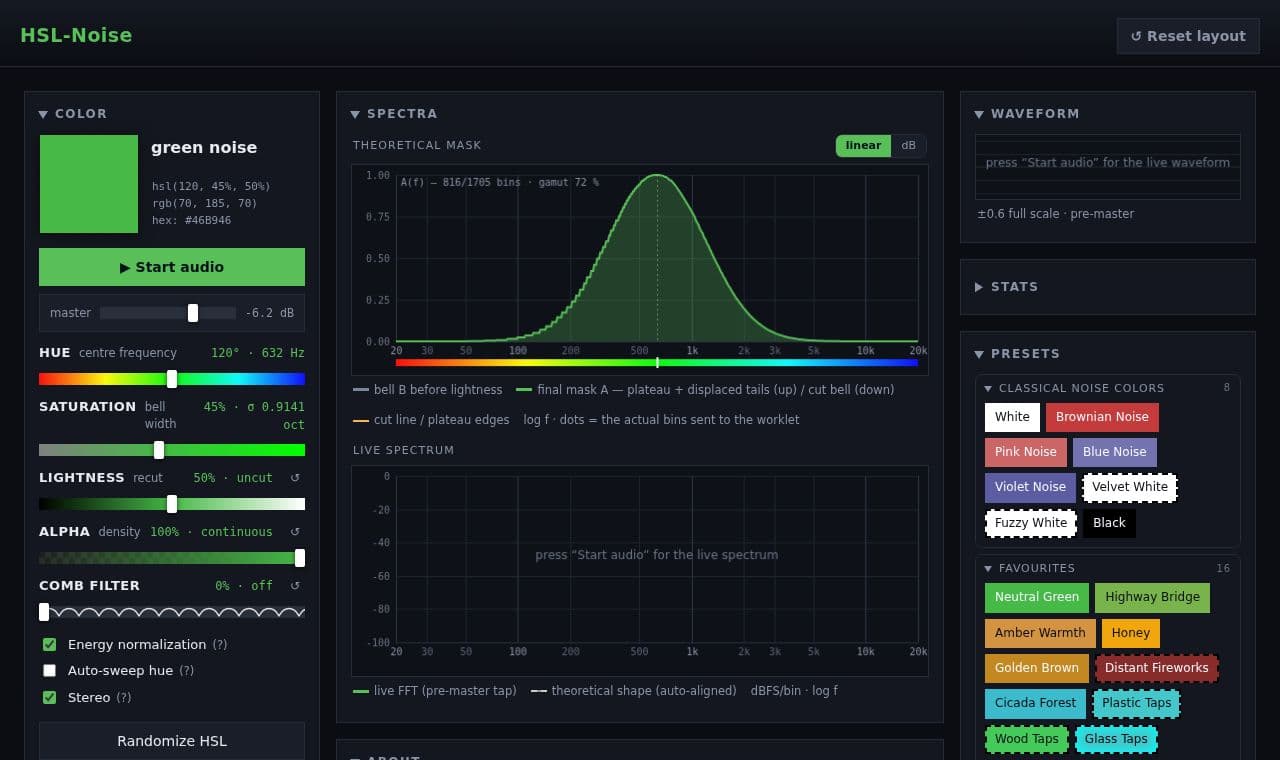Collapse the Presets panel
Image resolution: width=1280 pixels, height=760 pixels.
click(979, 354)
